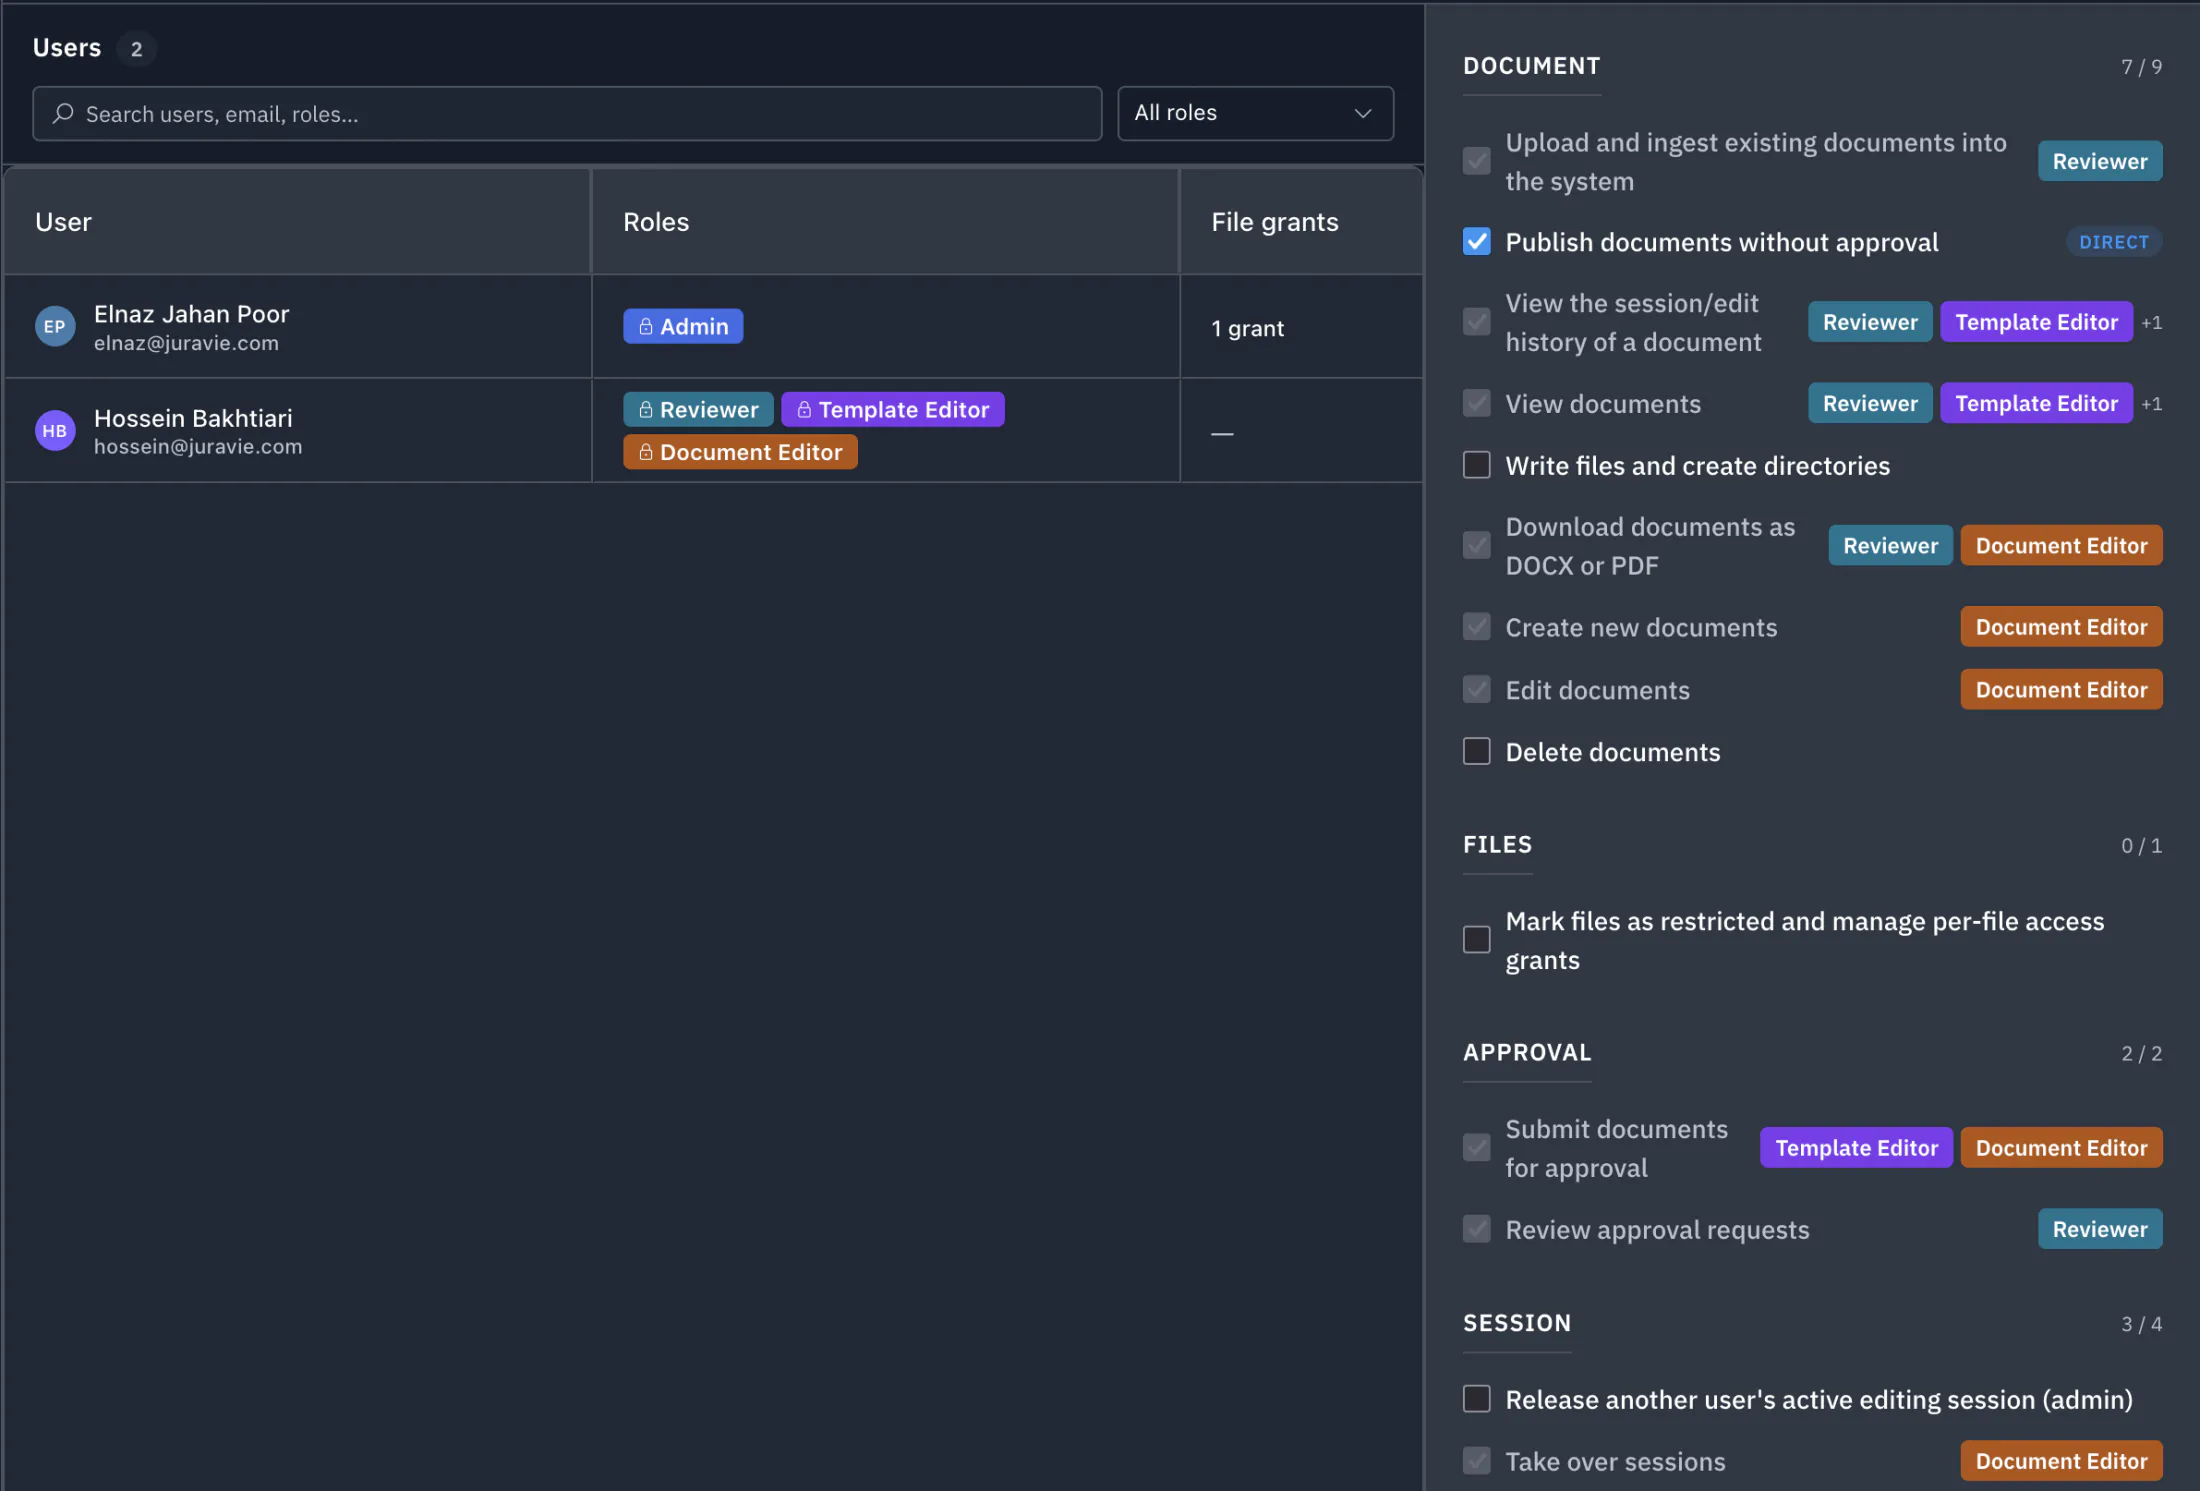Click Document Editor tag beside Create new documents

[x=2061, y=627]
